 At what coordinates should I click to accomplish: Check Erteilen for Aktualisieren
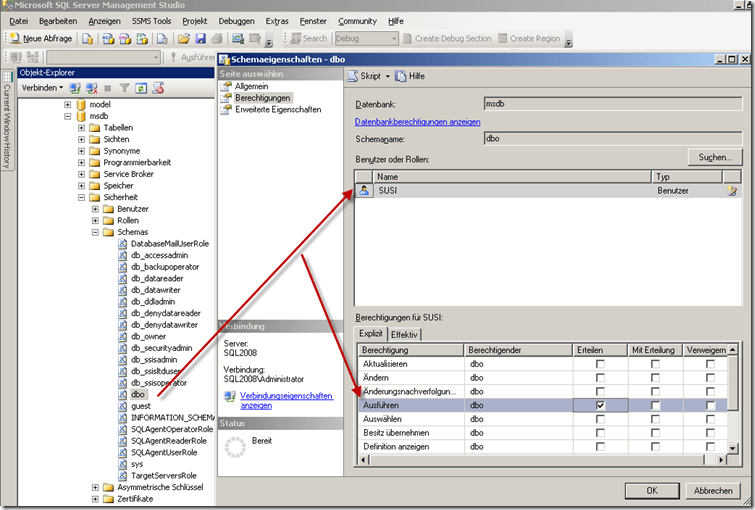pos(600,364)
